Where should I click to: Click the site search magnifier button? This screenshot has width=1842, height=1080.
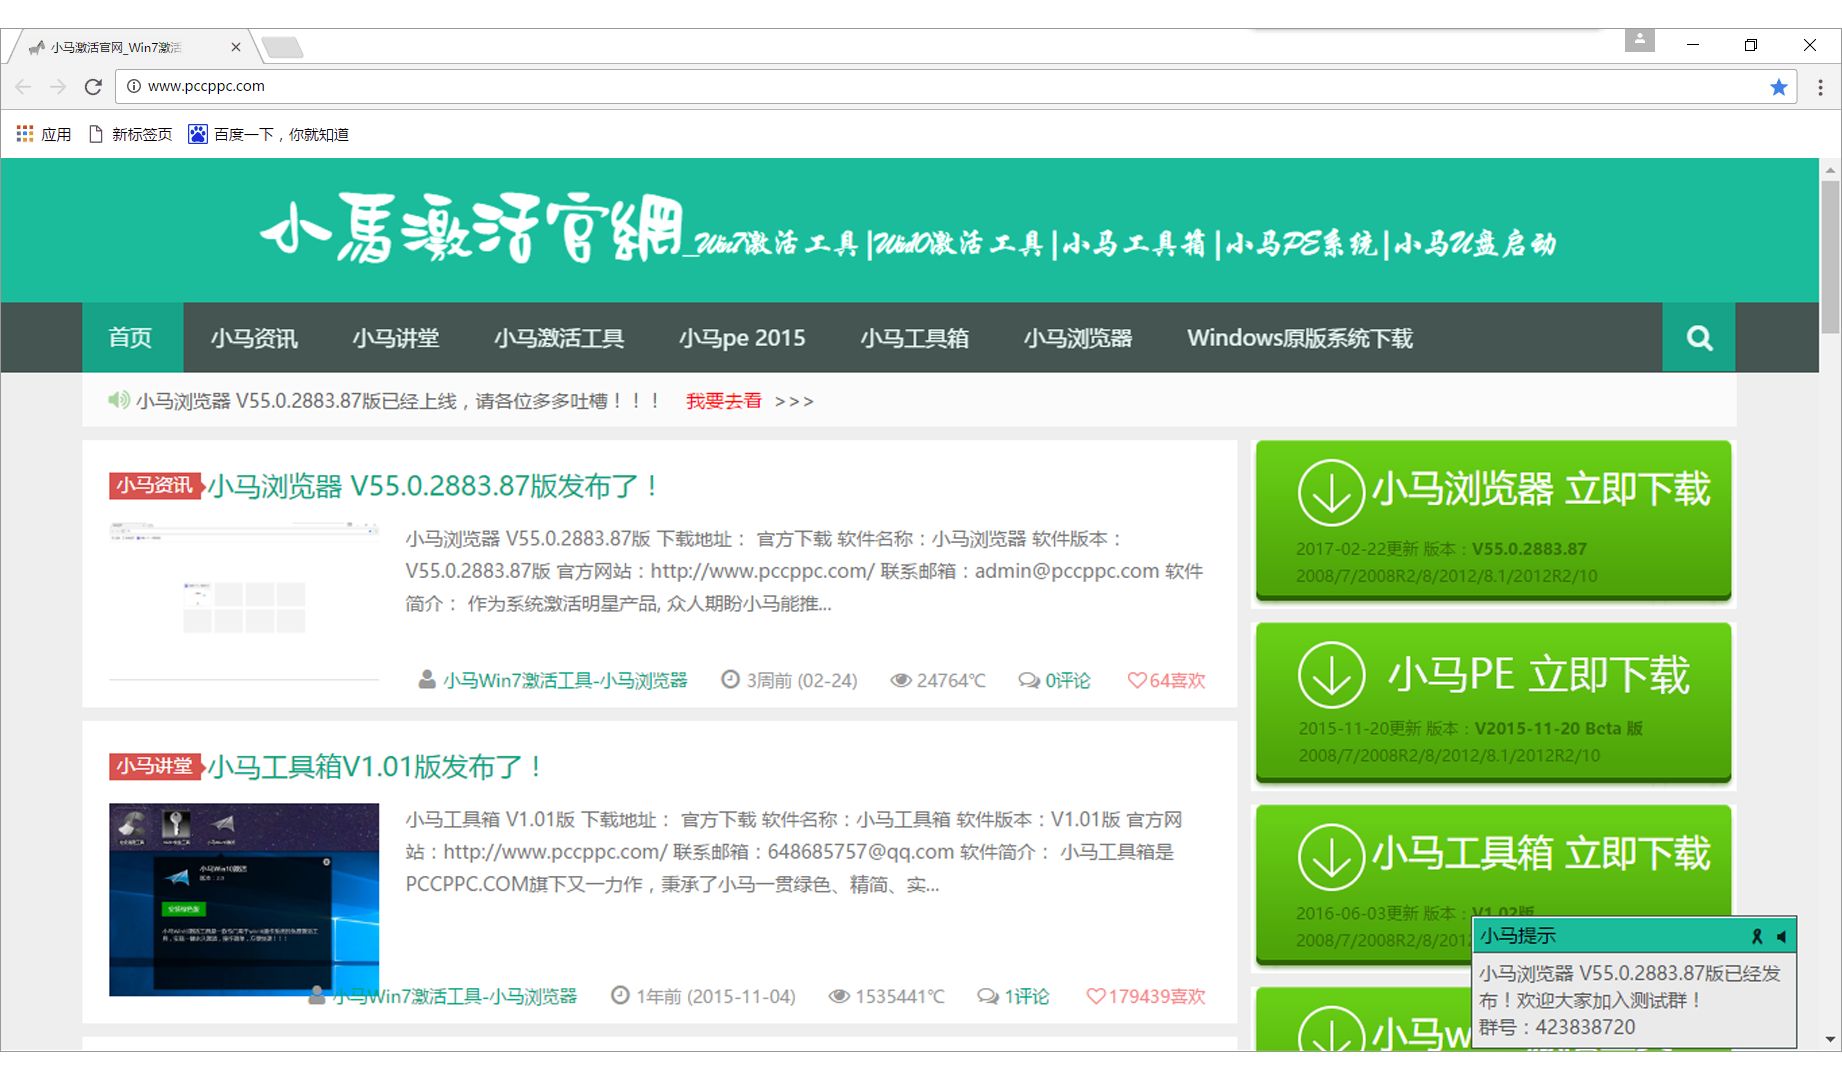pyautogui.click(x=1699, y=338)
